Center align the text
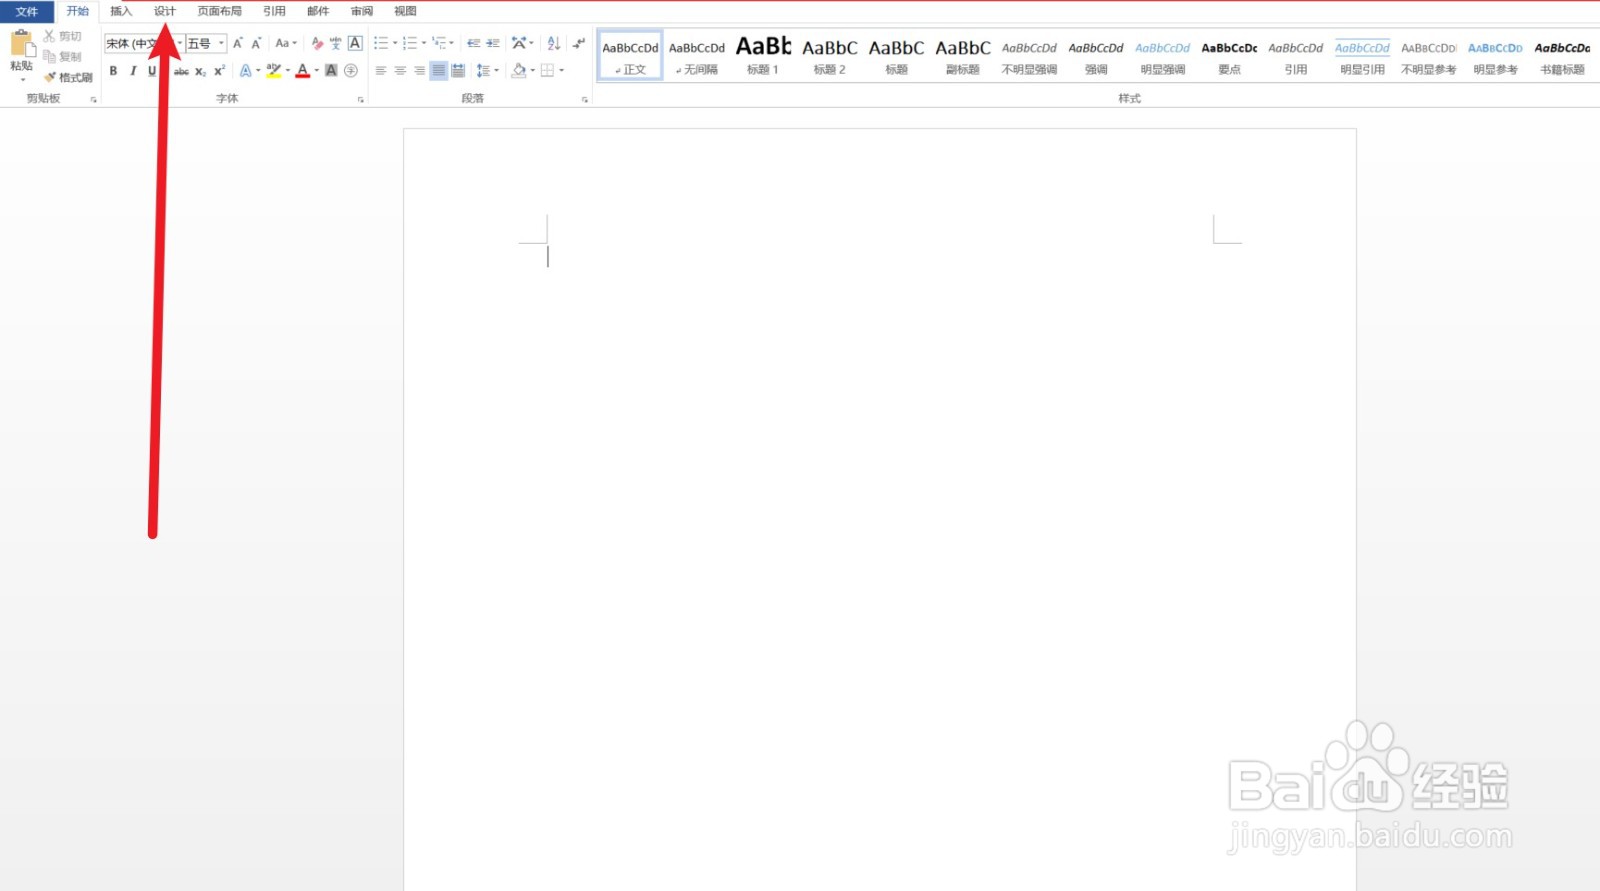The image size is (1600, 891). click(400, 70)
